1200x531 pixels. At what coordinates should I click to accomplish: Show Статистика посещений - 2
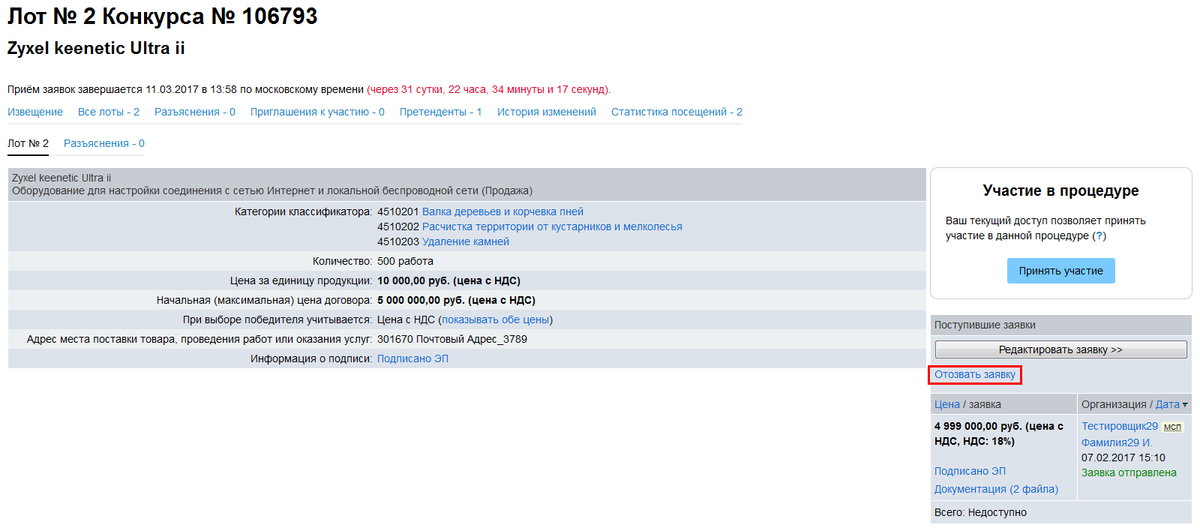pyautogui.click(x=676, y=112)
